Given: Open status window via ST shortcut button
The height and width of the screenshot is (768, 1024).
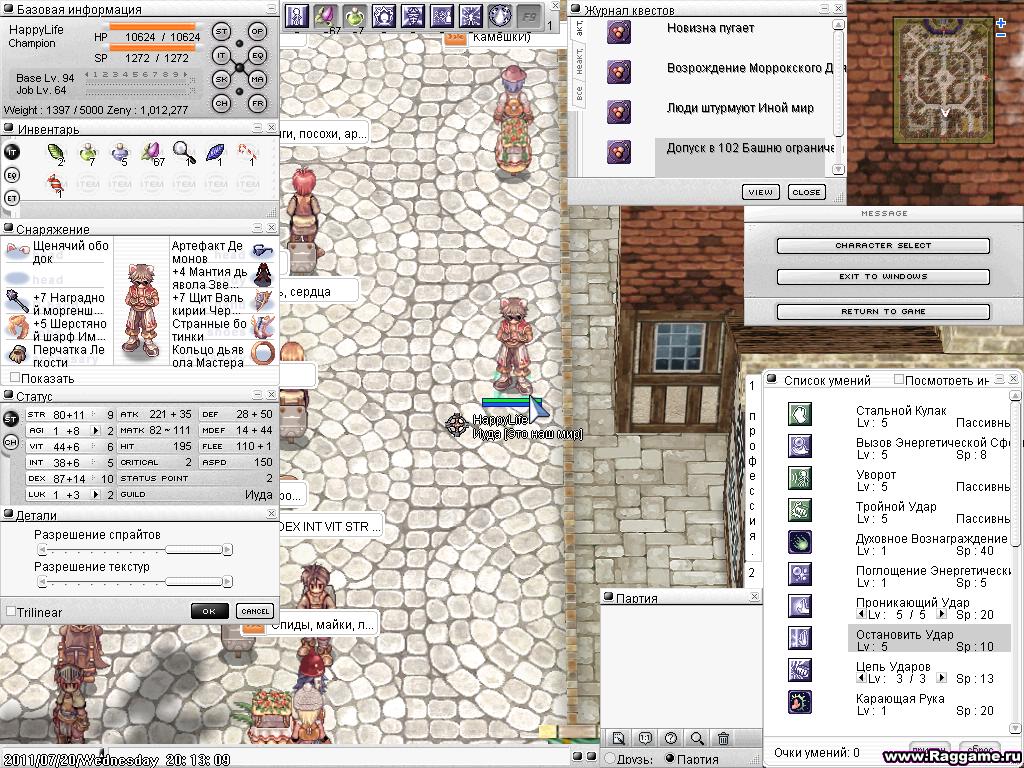Looking at the screenshot, I should click(221, 31).
